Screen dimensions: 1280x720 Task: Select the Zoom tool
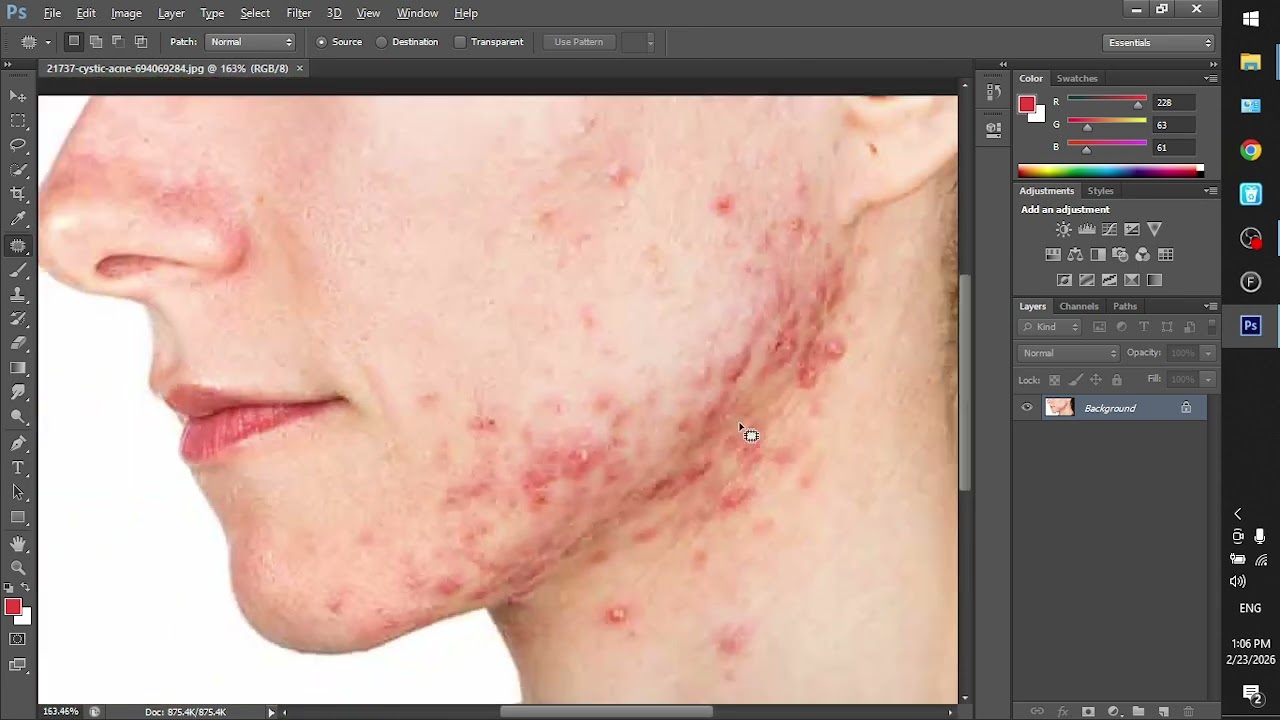tap(18, 568)
